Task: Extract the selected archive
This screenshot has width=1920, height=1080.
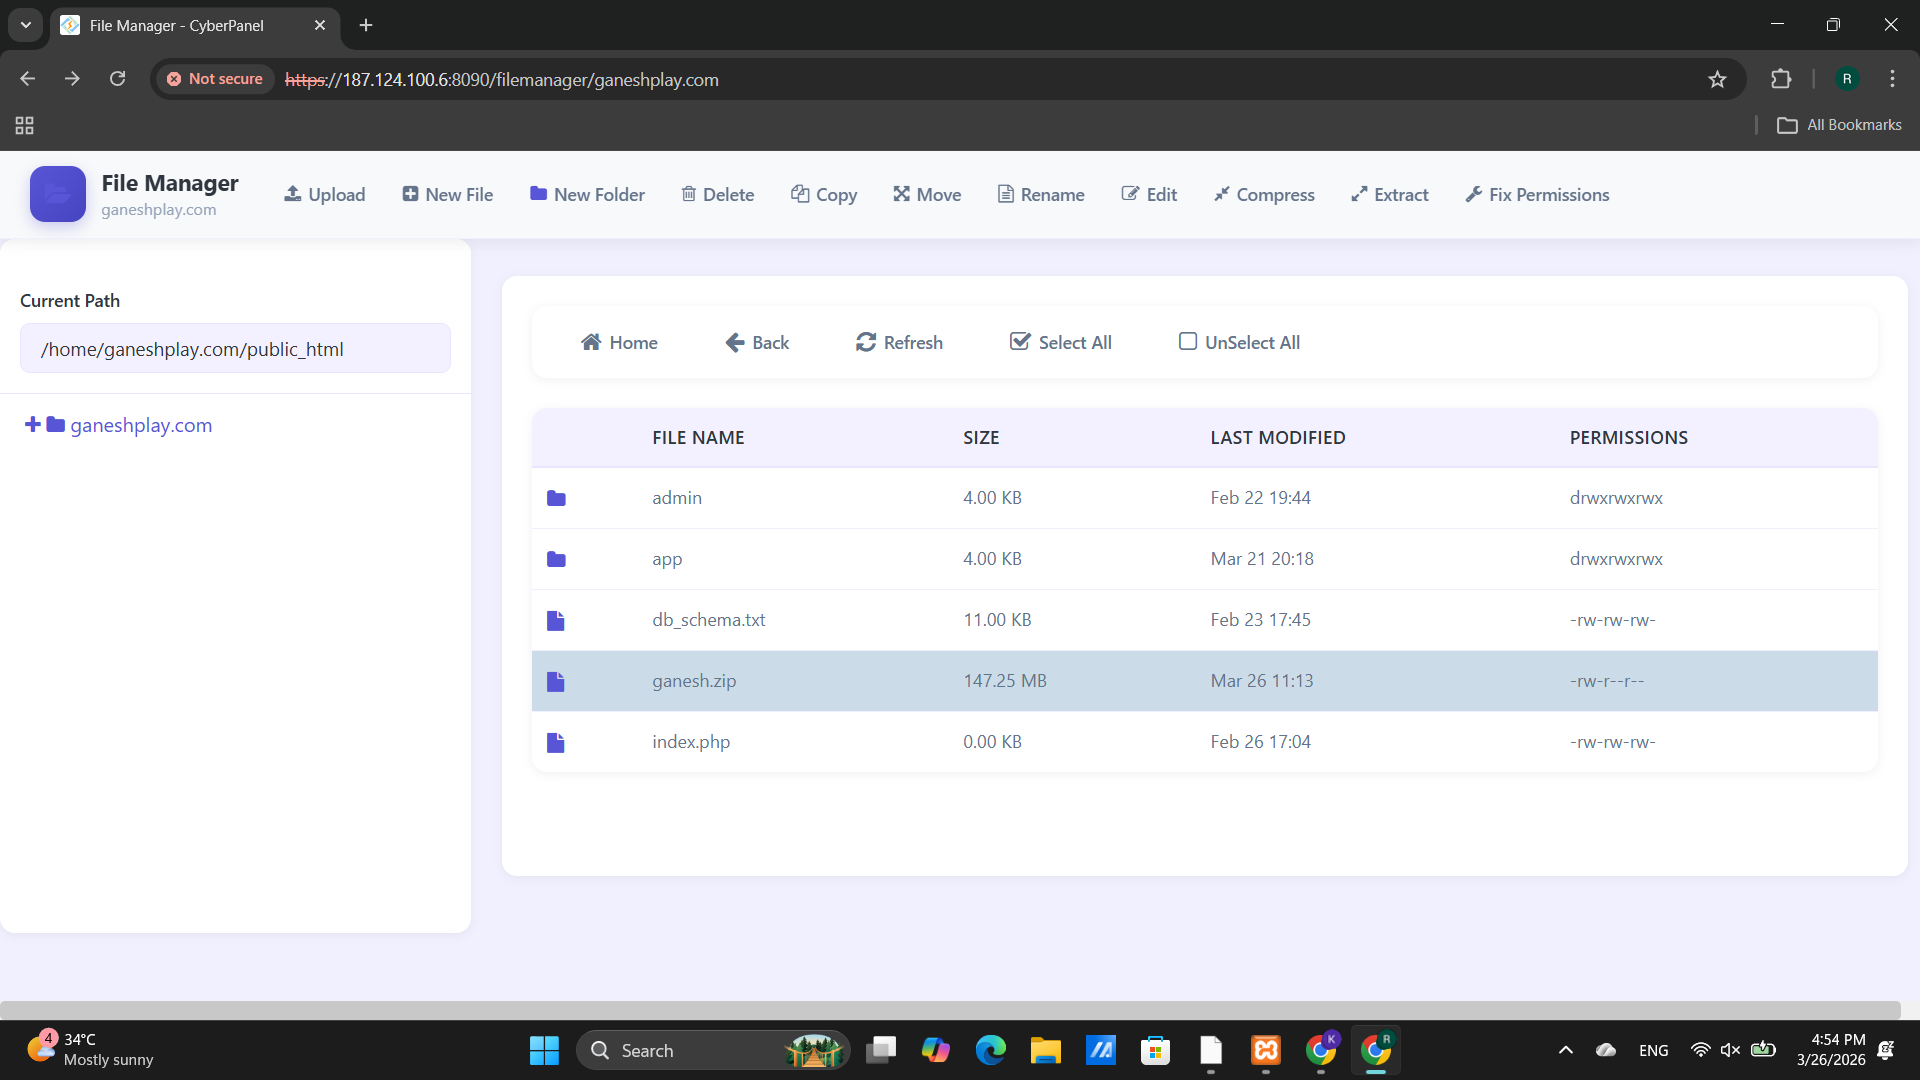Action: (x=1389, y=194)
